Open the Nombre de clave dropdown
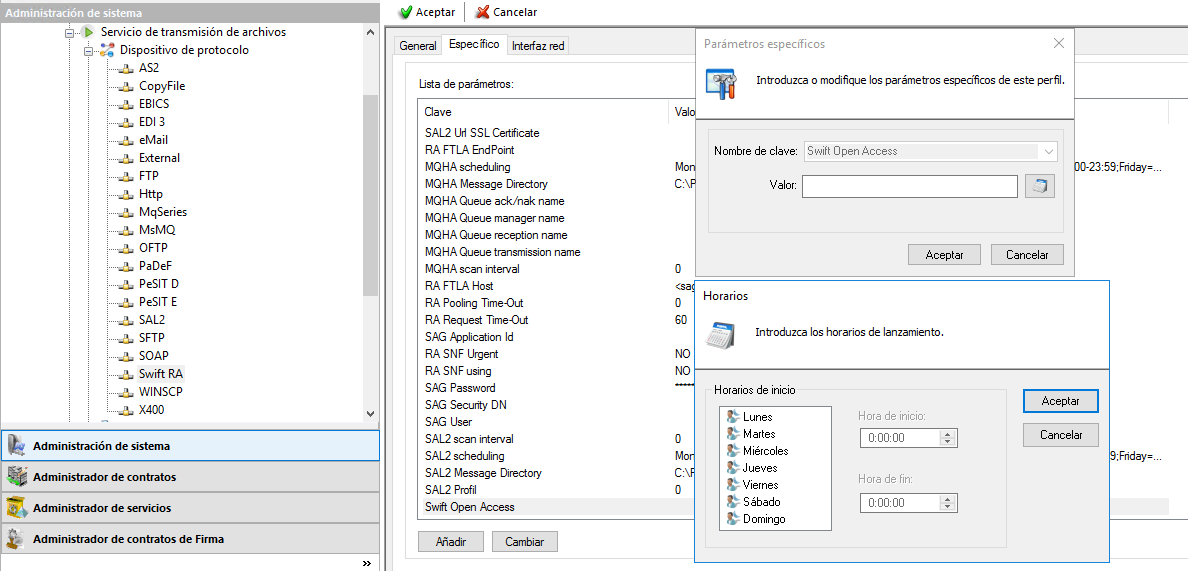Screen dimensions: 1188x571 1048,151
